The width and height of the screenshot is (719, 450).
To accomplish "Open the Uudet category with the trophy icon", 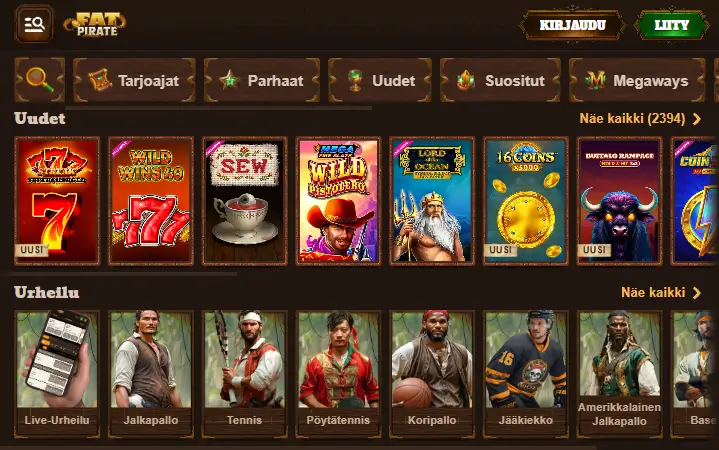I will 380,80.
